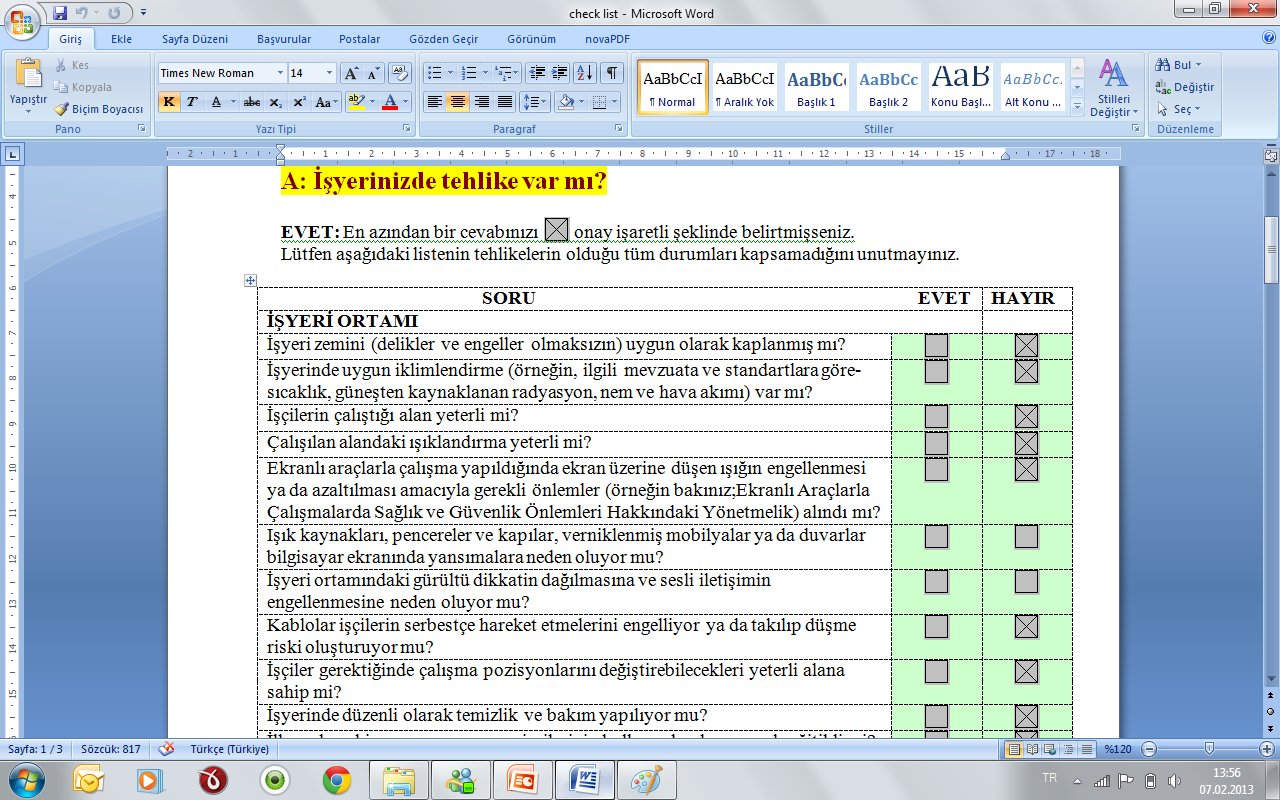Show paragraph marks (¶)
The height and width of the screenshot is (800, 1280).
[611, 73]
